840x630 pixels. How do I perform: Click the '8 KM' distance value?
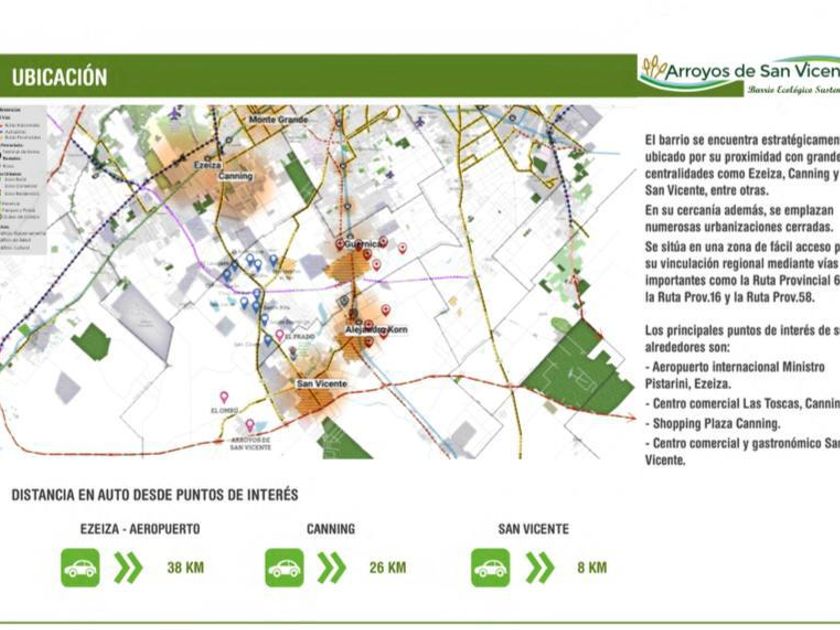[x=592, y=567]
